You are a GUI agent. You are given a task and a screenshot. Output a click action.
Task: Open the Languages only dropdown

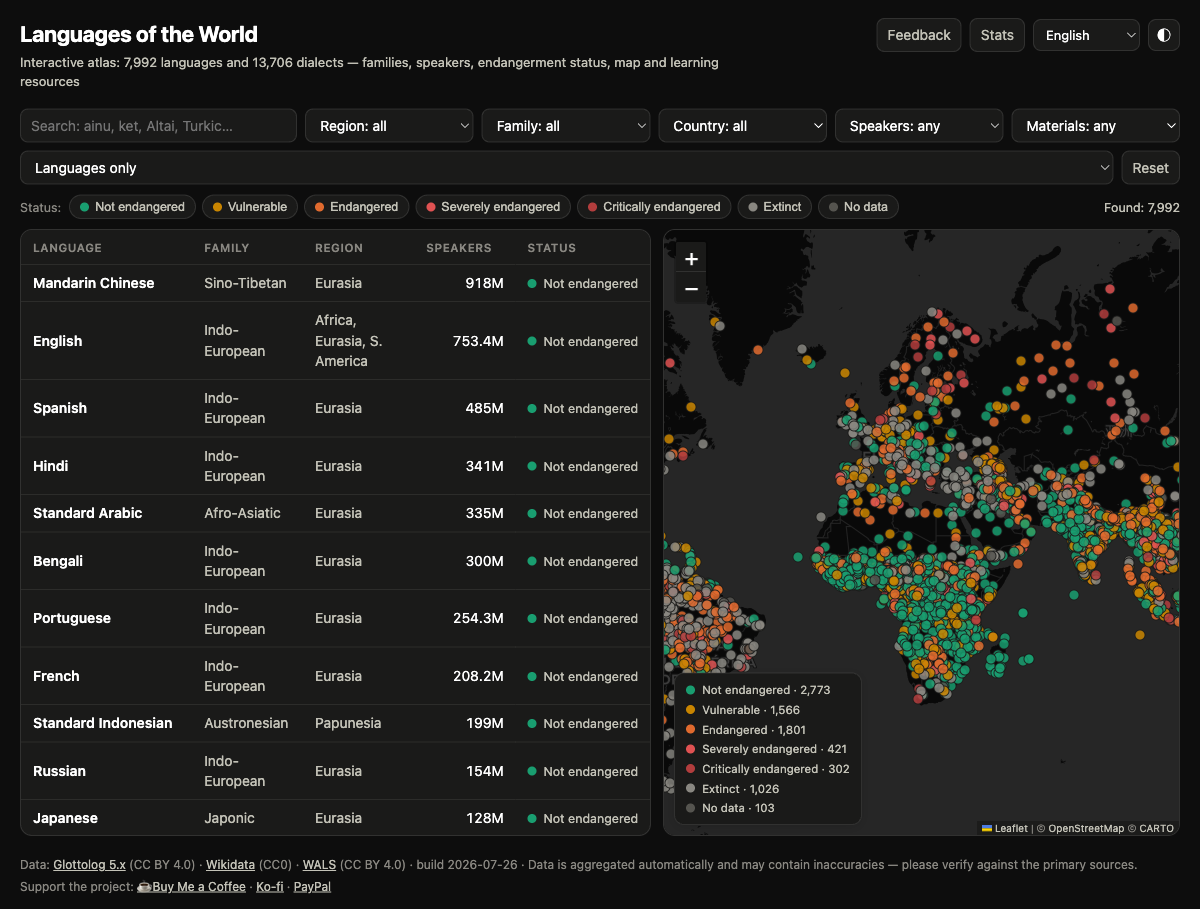566,168
